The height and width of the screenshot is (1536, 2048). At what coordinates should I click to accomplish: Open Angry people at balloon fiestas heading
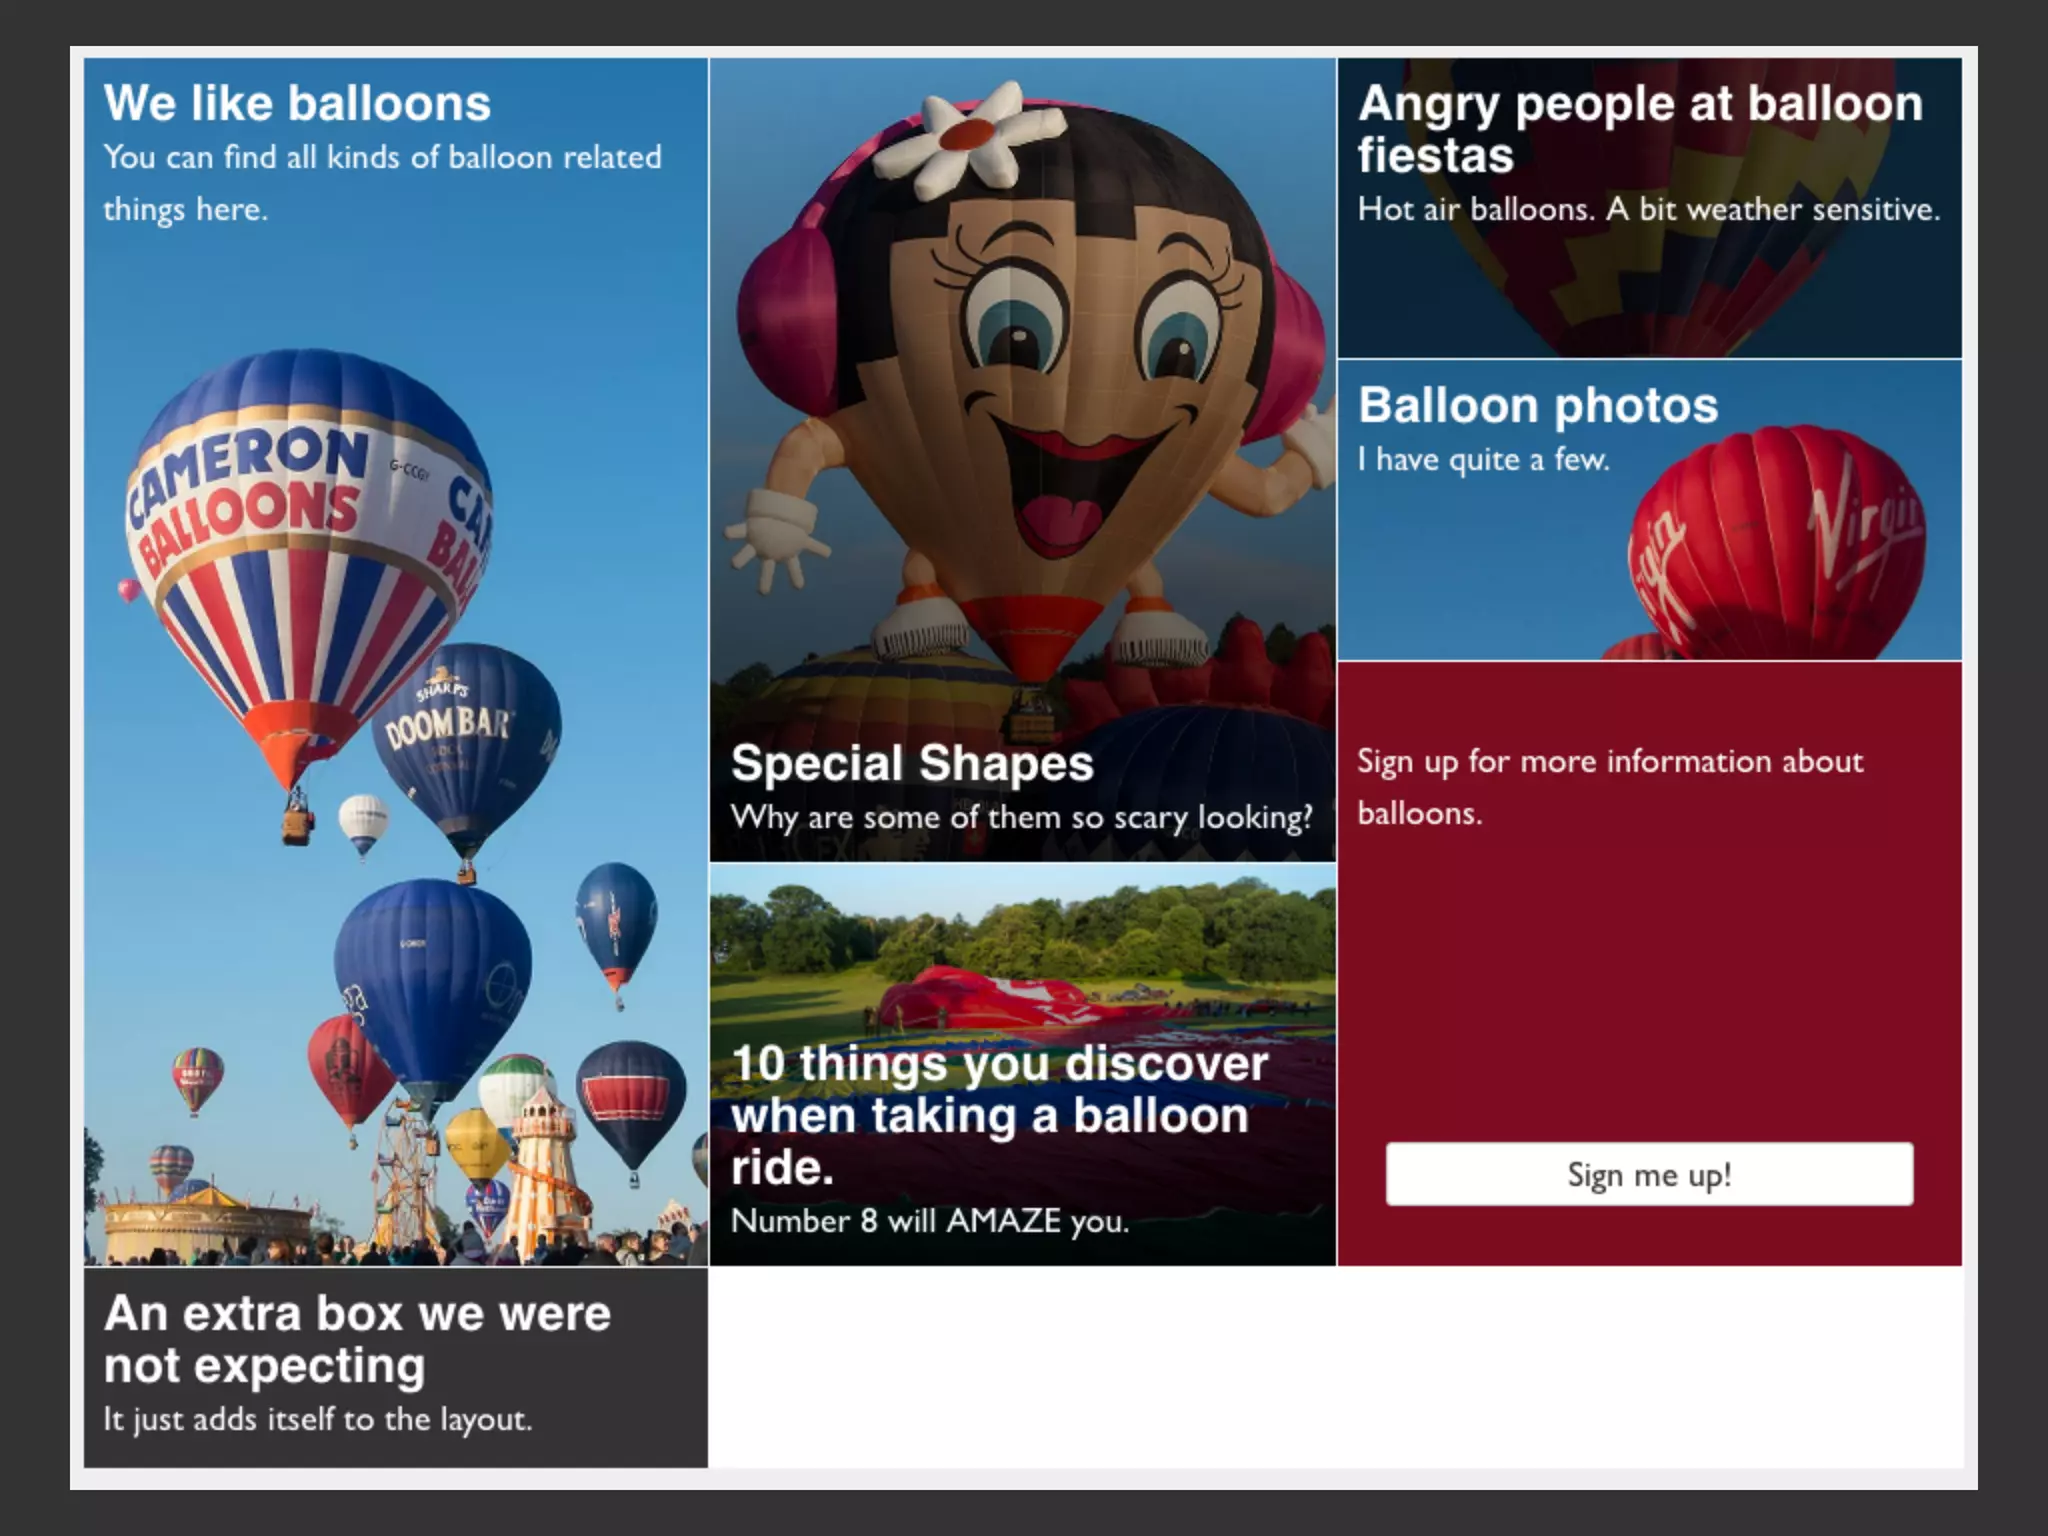tap(1638, 130)
